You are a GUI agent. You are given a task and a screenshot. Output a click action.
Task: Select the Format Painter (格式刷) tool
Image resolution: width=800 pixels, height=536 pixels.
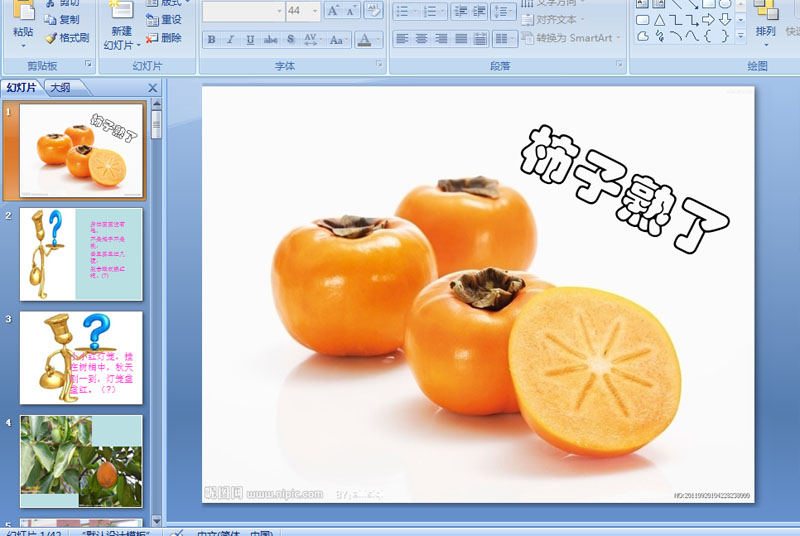pyautogui.click(x=67, y=38)
